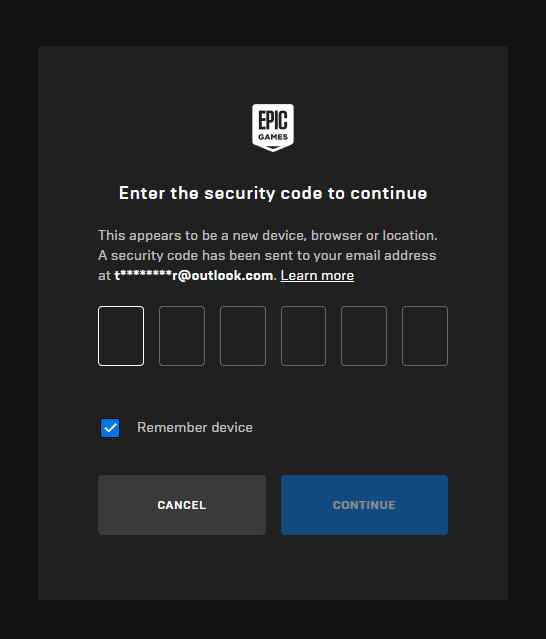546x639 pixels.
Task: Click into the third code digit box
Action: [243, 336]
